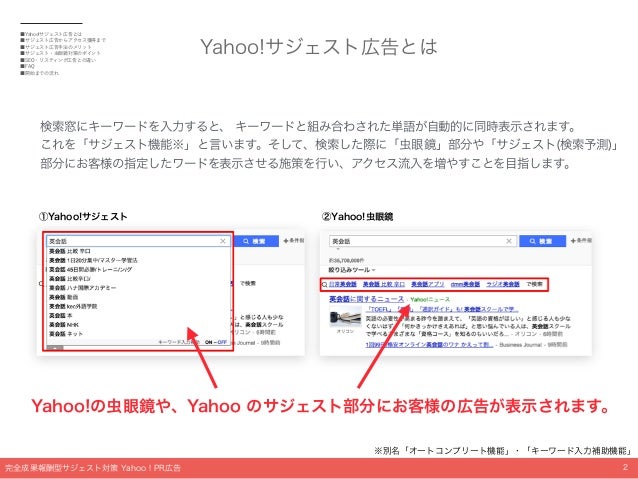Screen dimensions: 638x479
Task: Select the ■SEO・リスティング広告との違い outline item
Action: (x=58, y=60)
